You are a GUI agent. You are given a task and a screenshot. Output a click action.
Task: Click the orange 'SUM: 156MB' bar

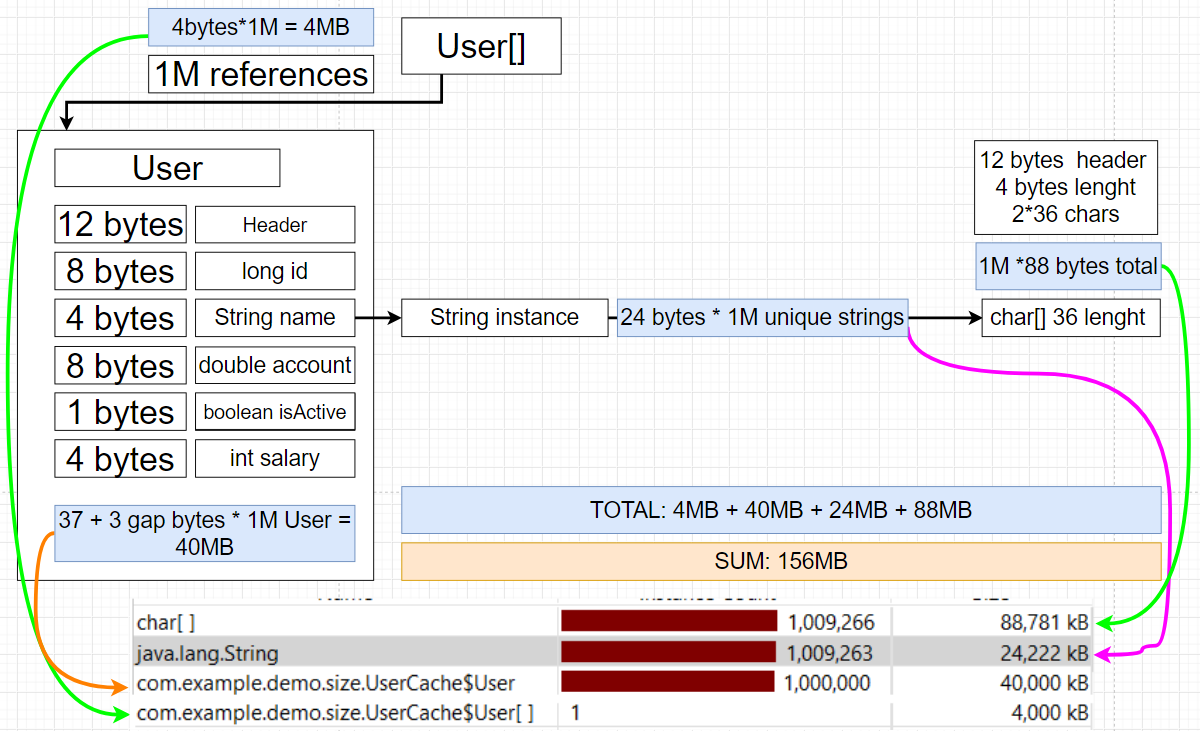click(781, 562)
